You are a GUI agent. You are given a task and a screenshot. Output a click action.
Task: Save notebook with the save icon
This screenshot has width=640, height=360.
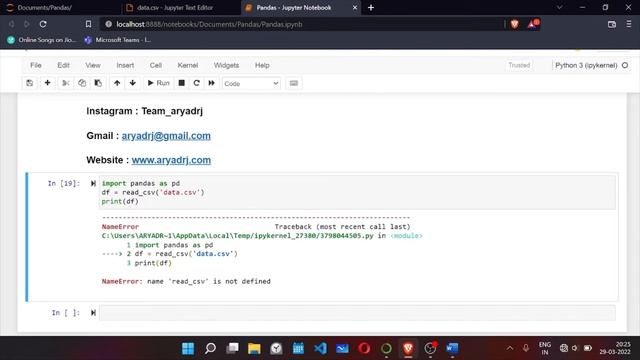click(29, 83)
